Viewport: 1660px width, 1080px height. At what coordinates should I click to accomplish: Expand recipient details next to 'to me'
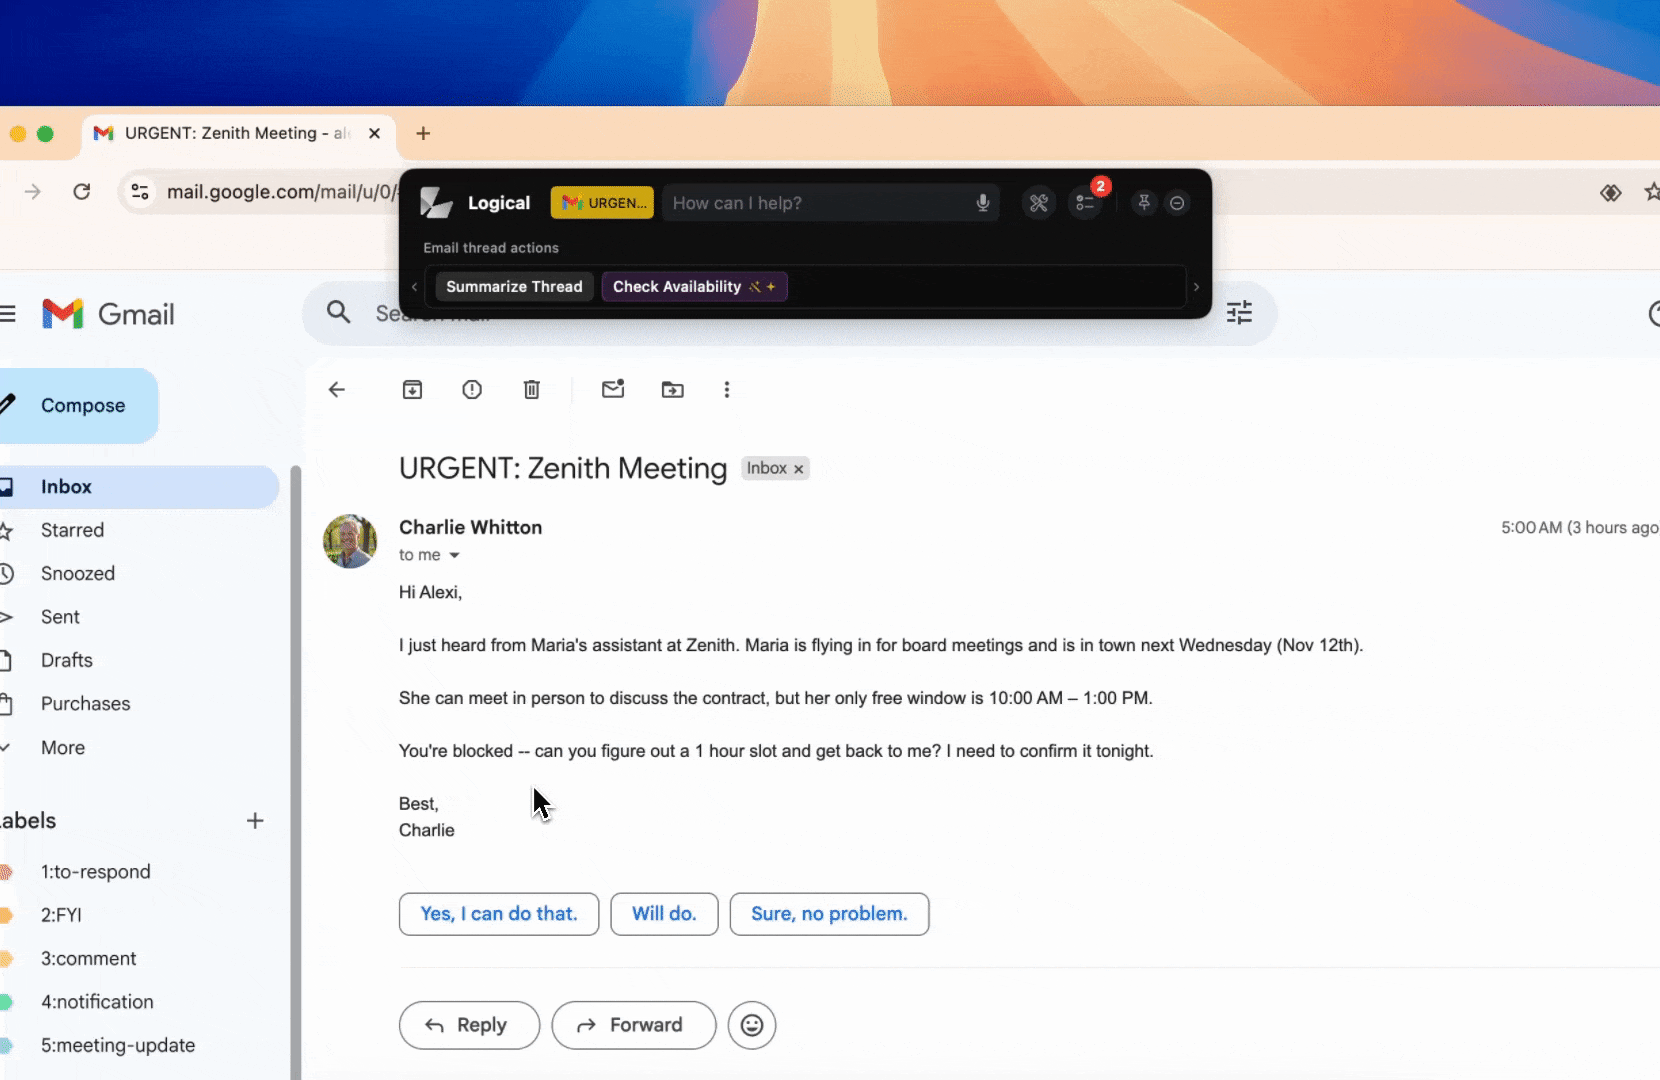pos(454,555)
